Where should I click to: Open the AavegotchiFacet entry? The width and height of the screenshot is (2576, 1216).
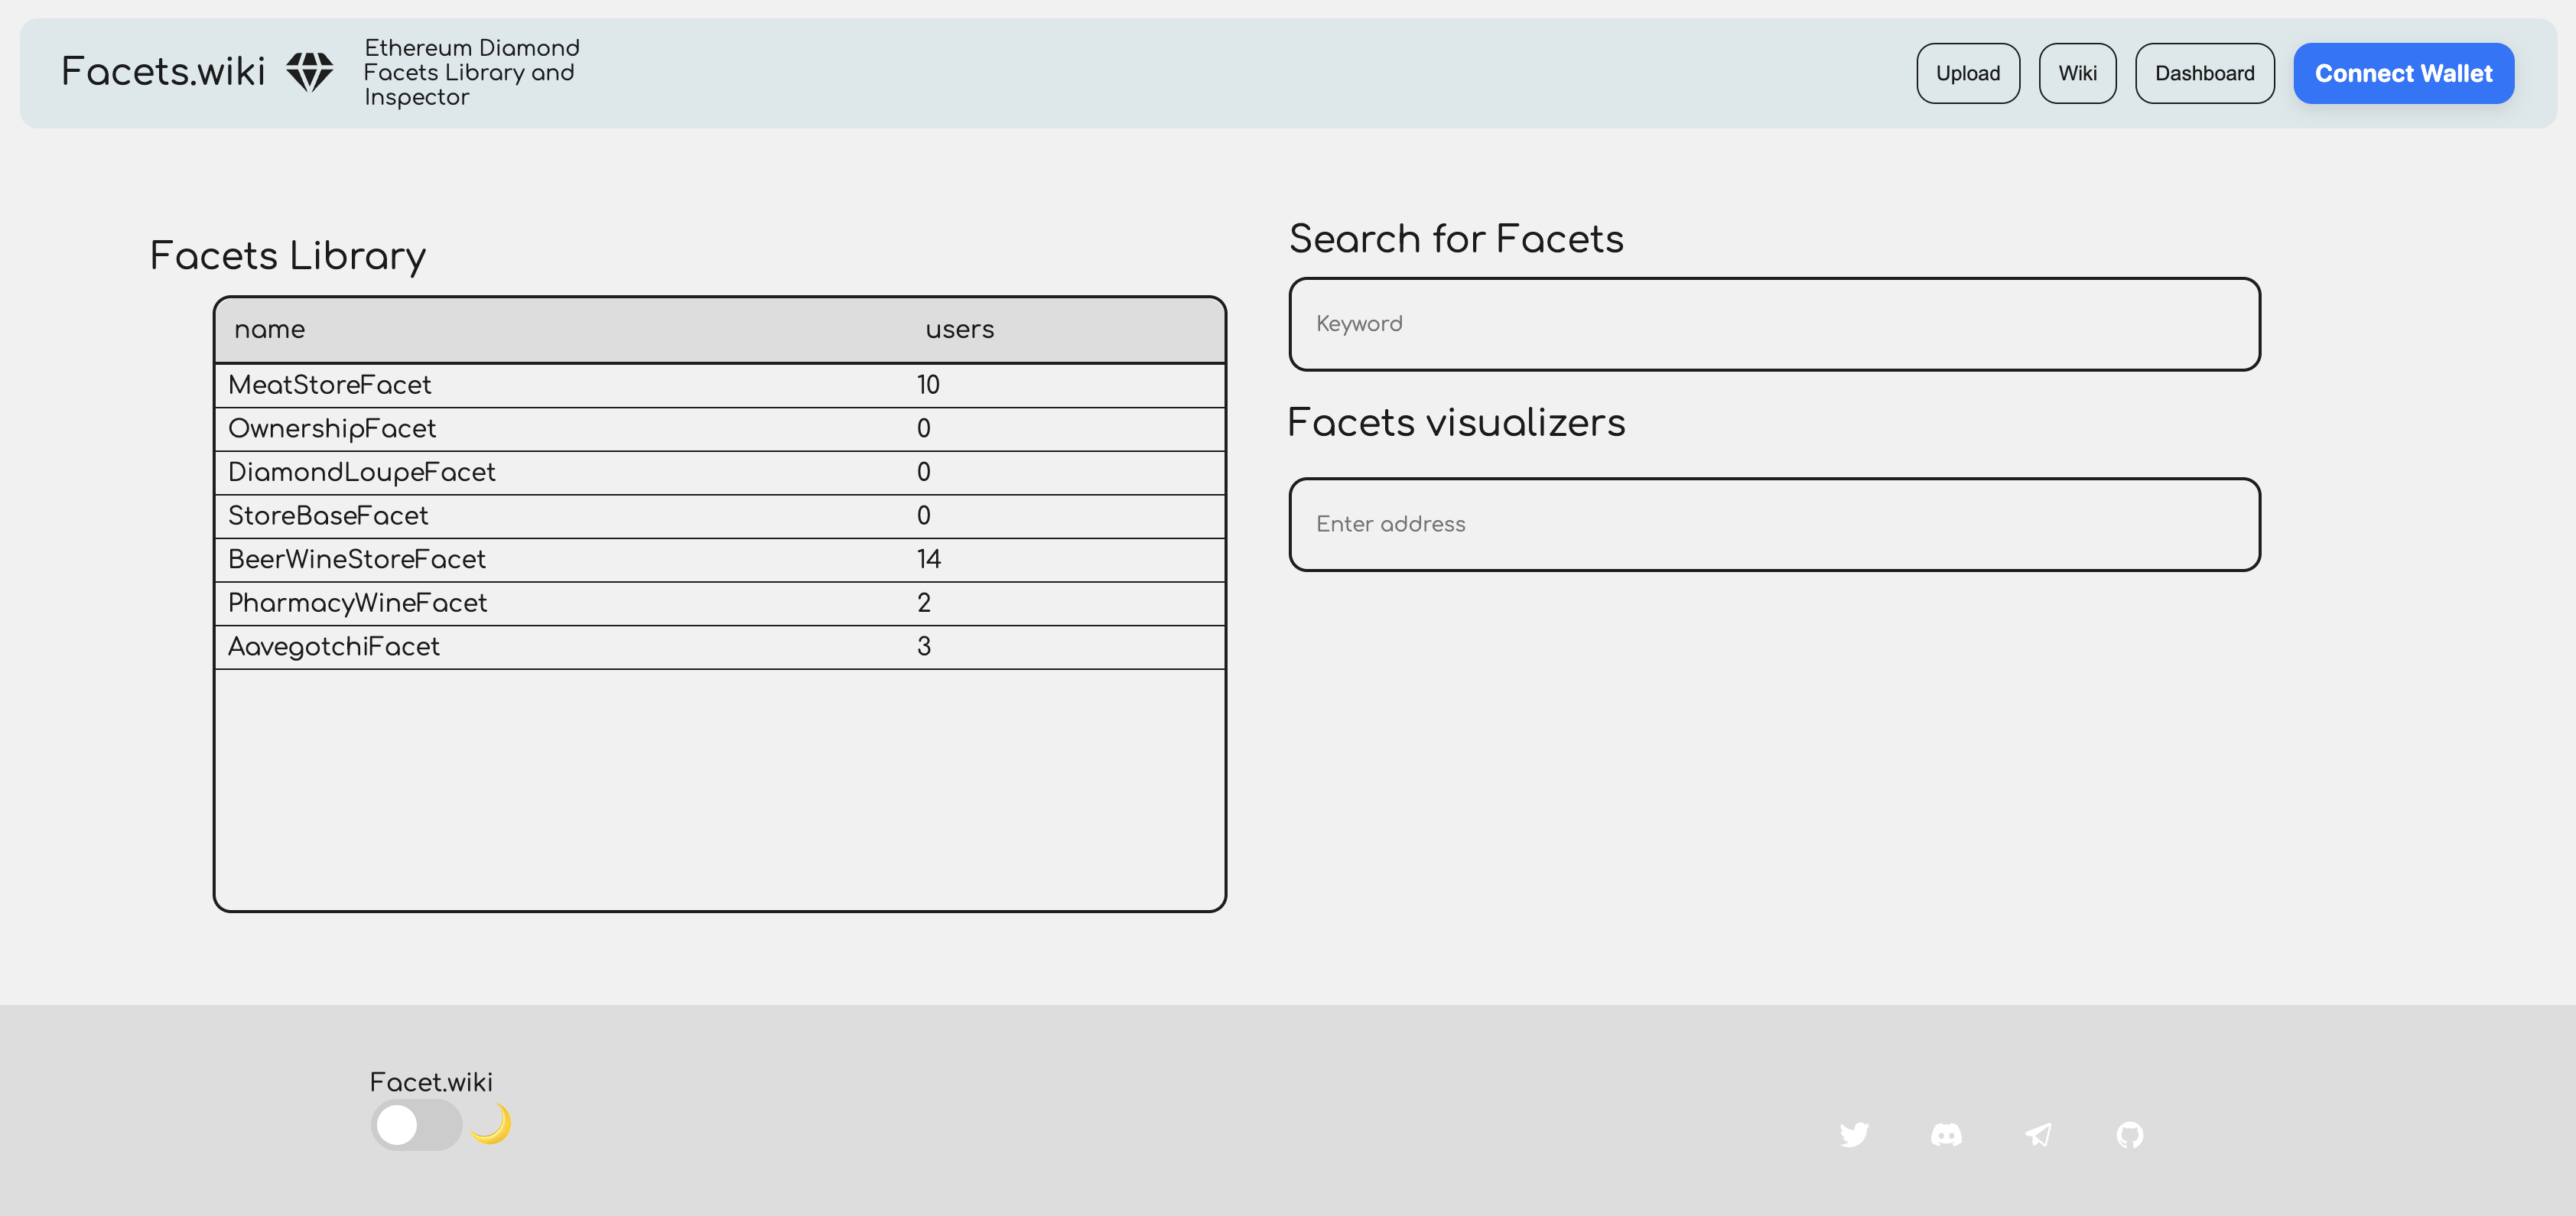click(334, 647)
